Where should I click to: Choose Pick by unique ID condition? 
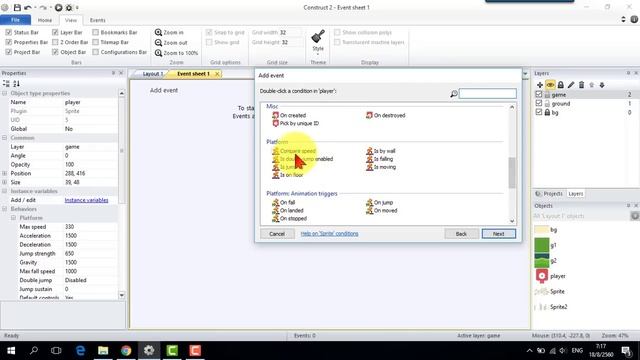point(296,123)
